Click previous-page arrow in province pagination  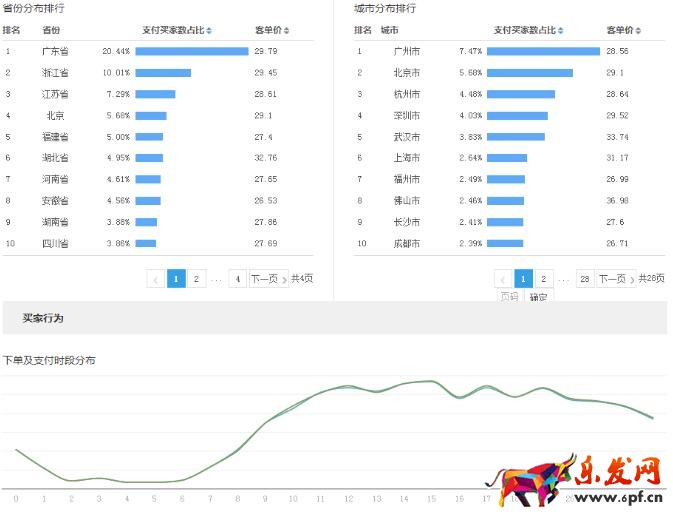[x=156, y=279]
